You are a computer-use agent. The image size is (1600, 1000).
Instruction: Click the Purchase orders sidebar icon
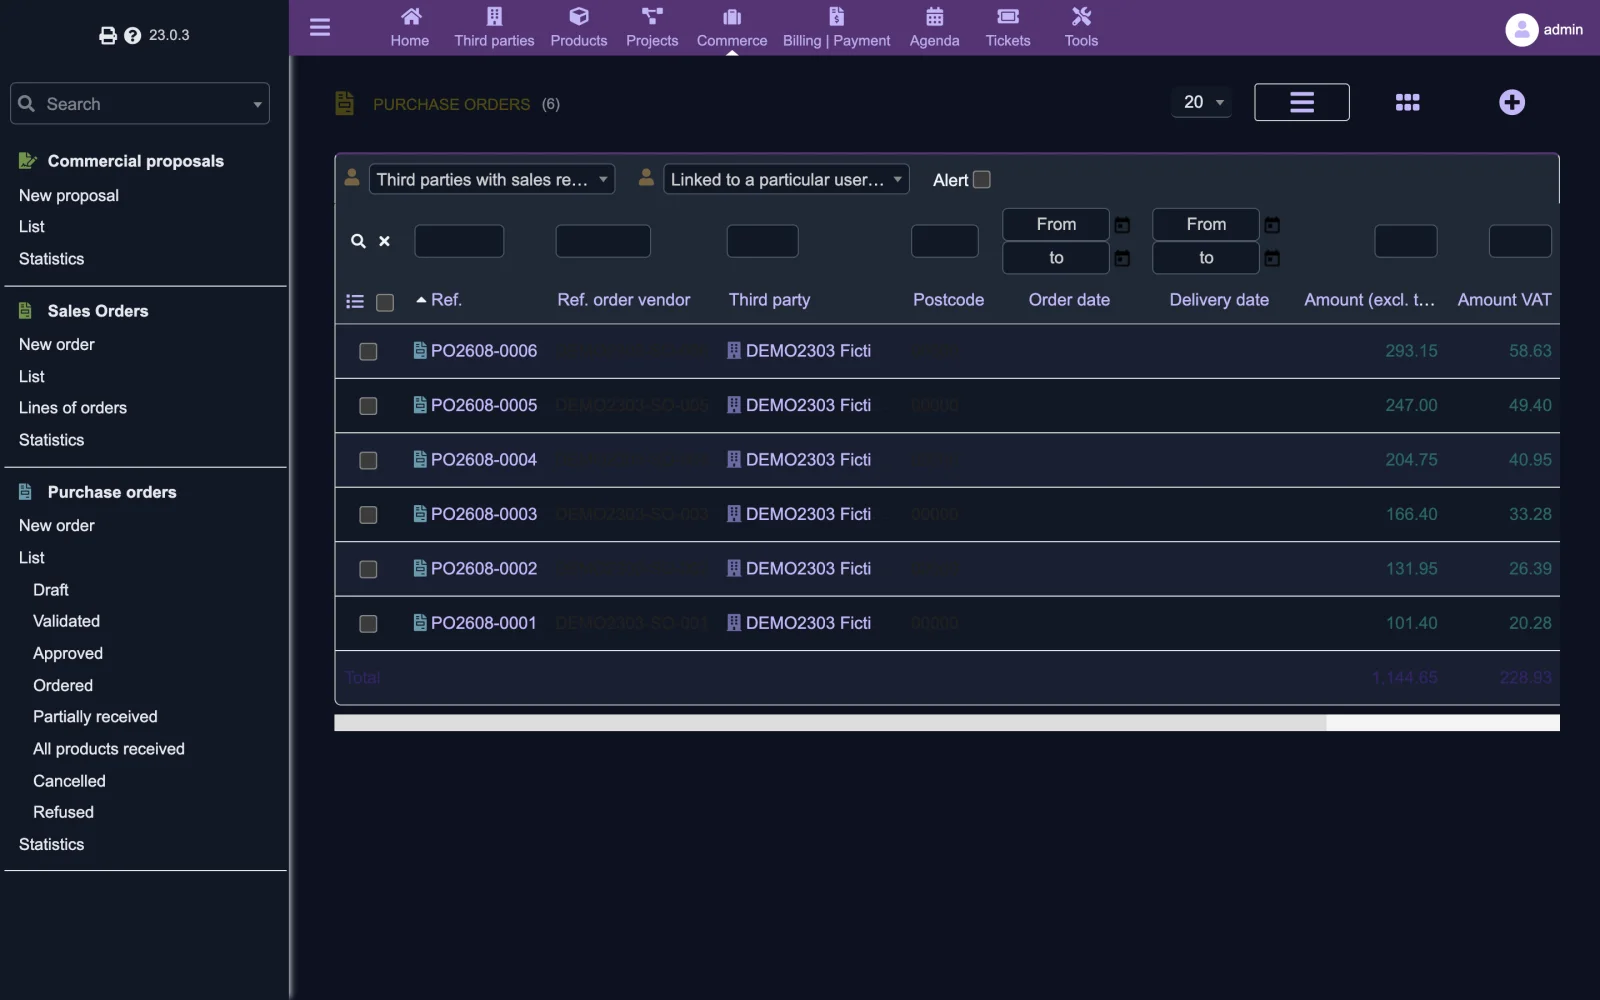tap(26, 491)
